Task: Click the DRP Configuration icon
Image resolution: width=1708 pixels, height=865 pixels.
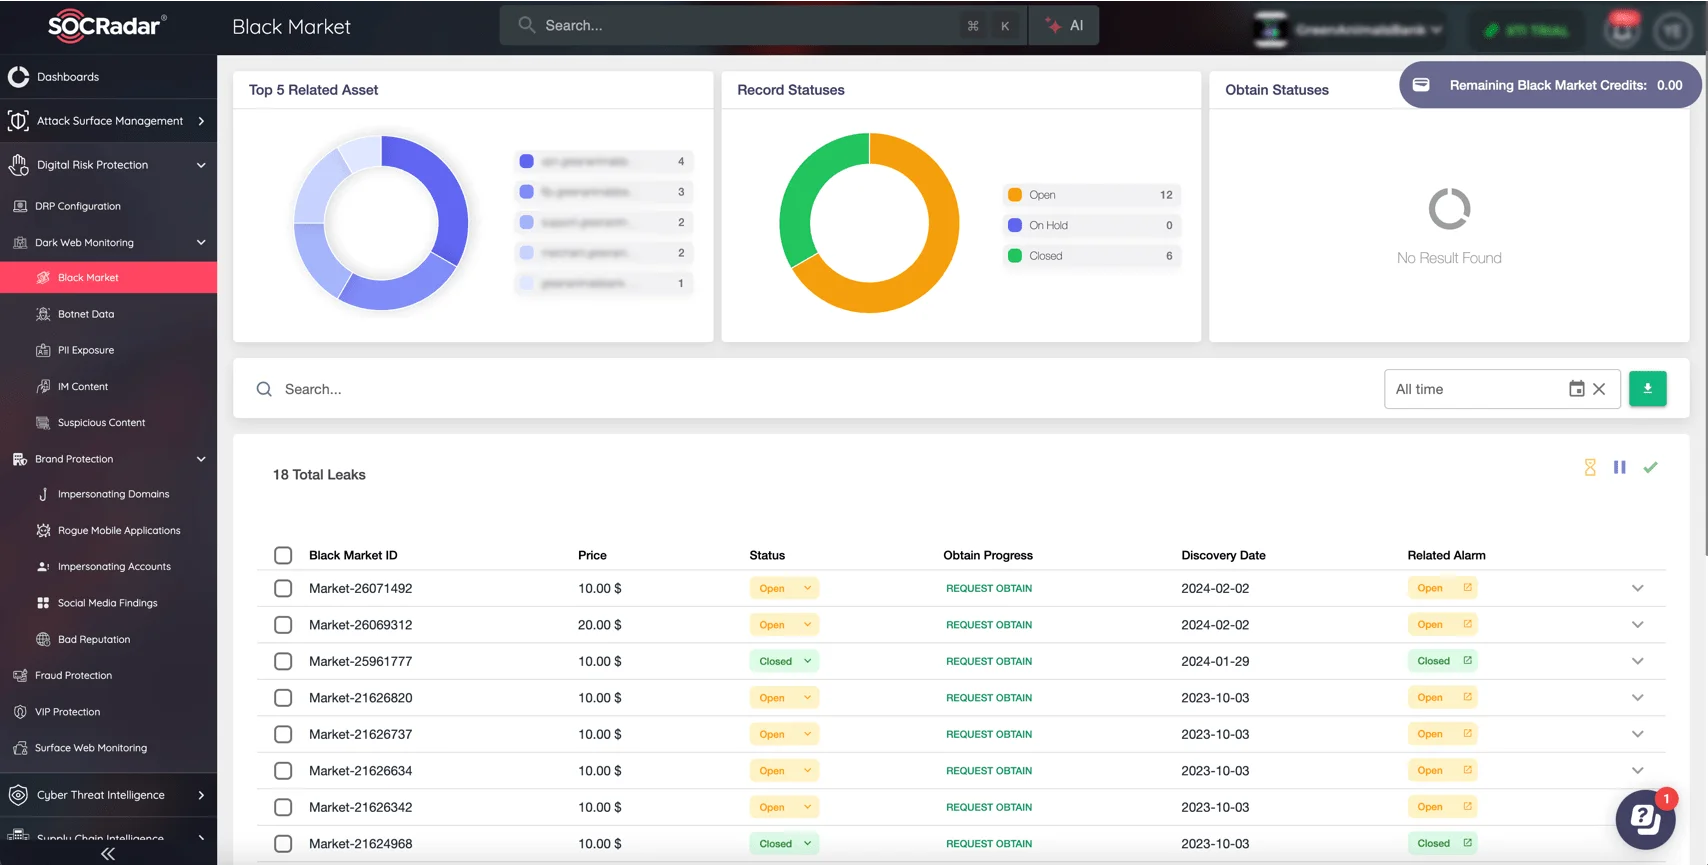Action: click(x=20, y=206)
